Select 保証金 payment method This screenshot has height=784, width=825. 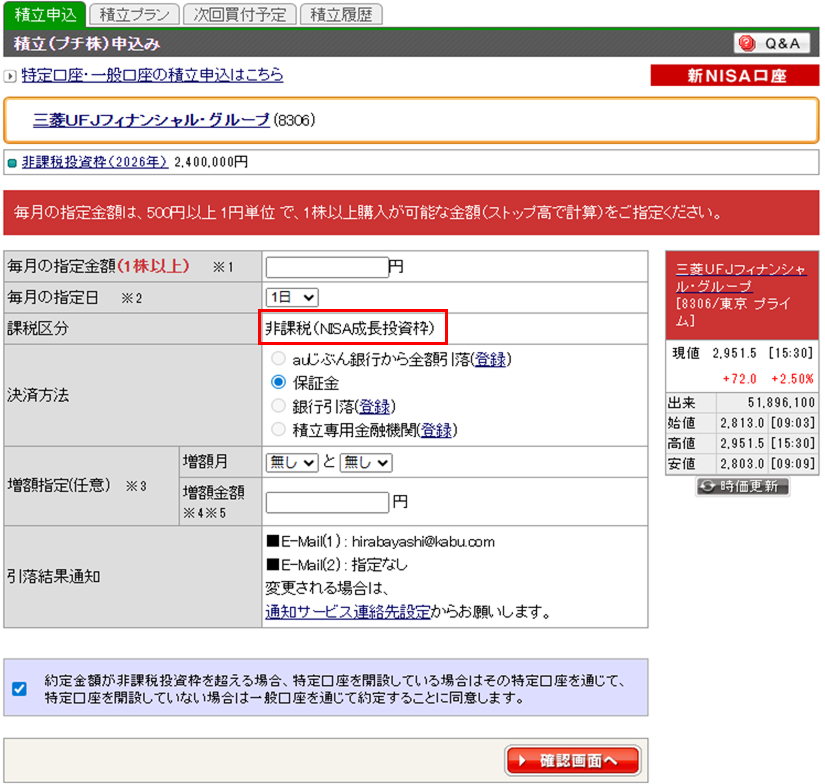279,383
